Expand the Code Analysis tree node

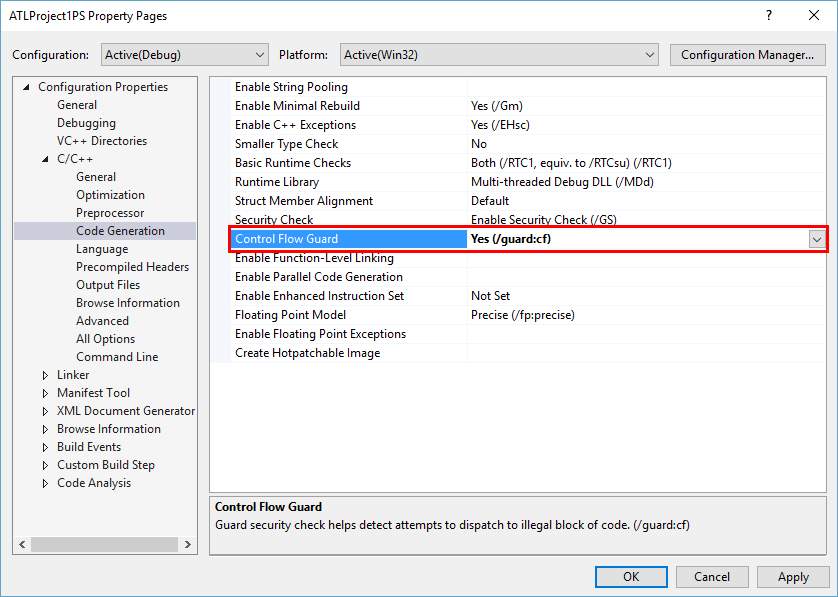point(45,483)
